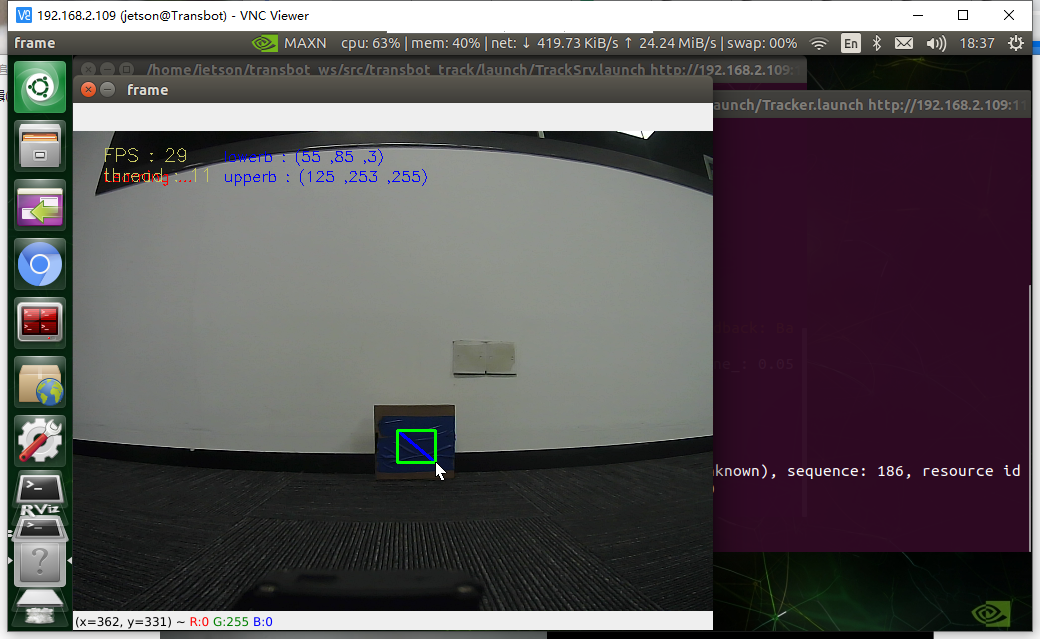The width and height of the screenshot is (1040, 639).
Task: Minimize the frame camera window
Action: pos(107,90)
